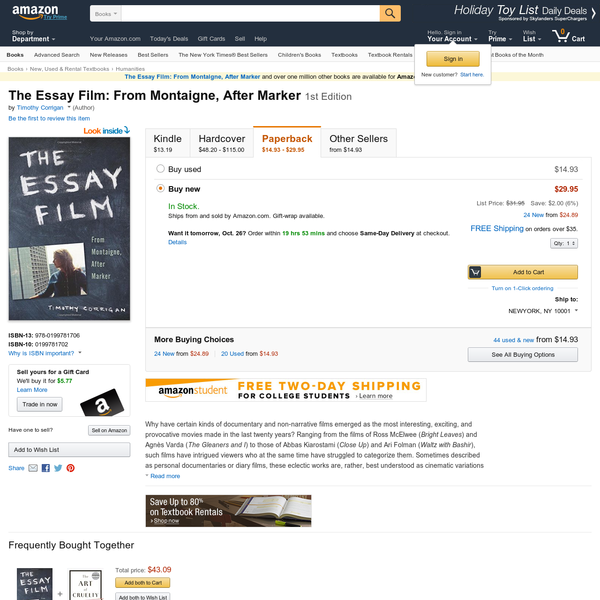Click the Add to Cart button

[523, 272]
